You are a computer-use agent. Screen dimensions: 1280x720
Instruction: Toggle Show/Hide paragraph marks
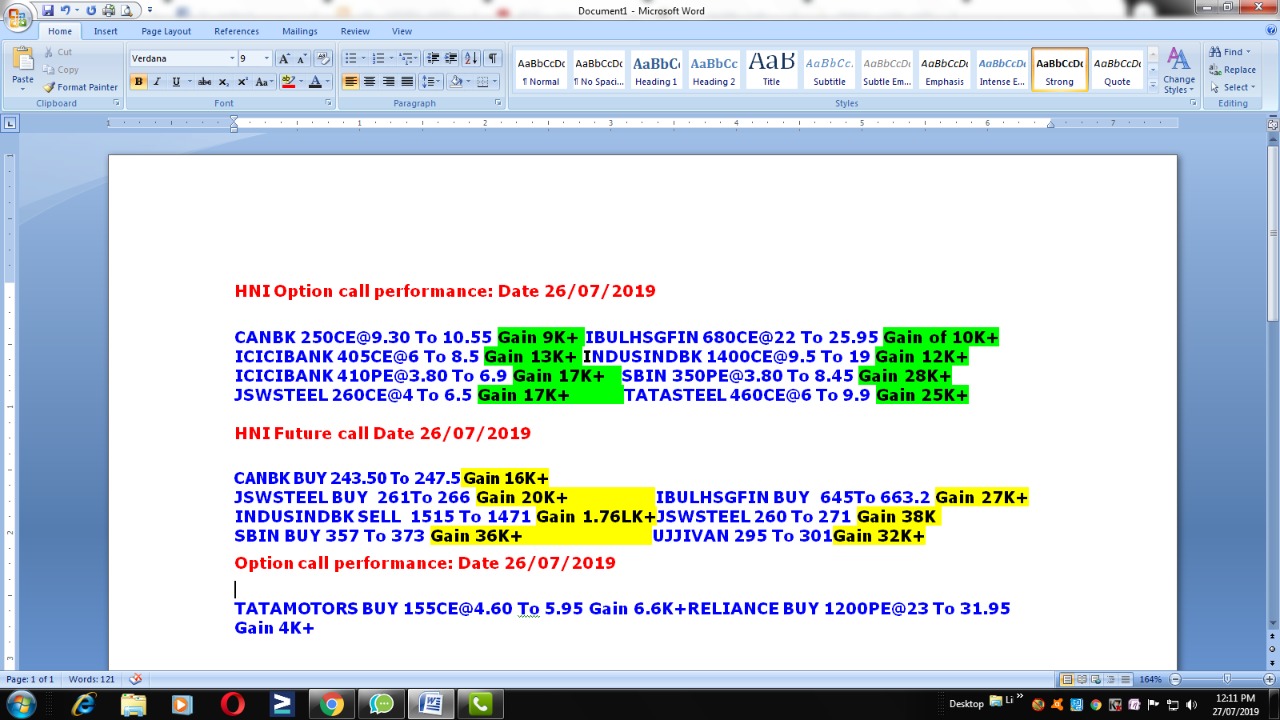point(492,59)
